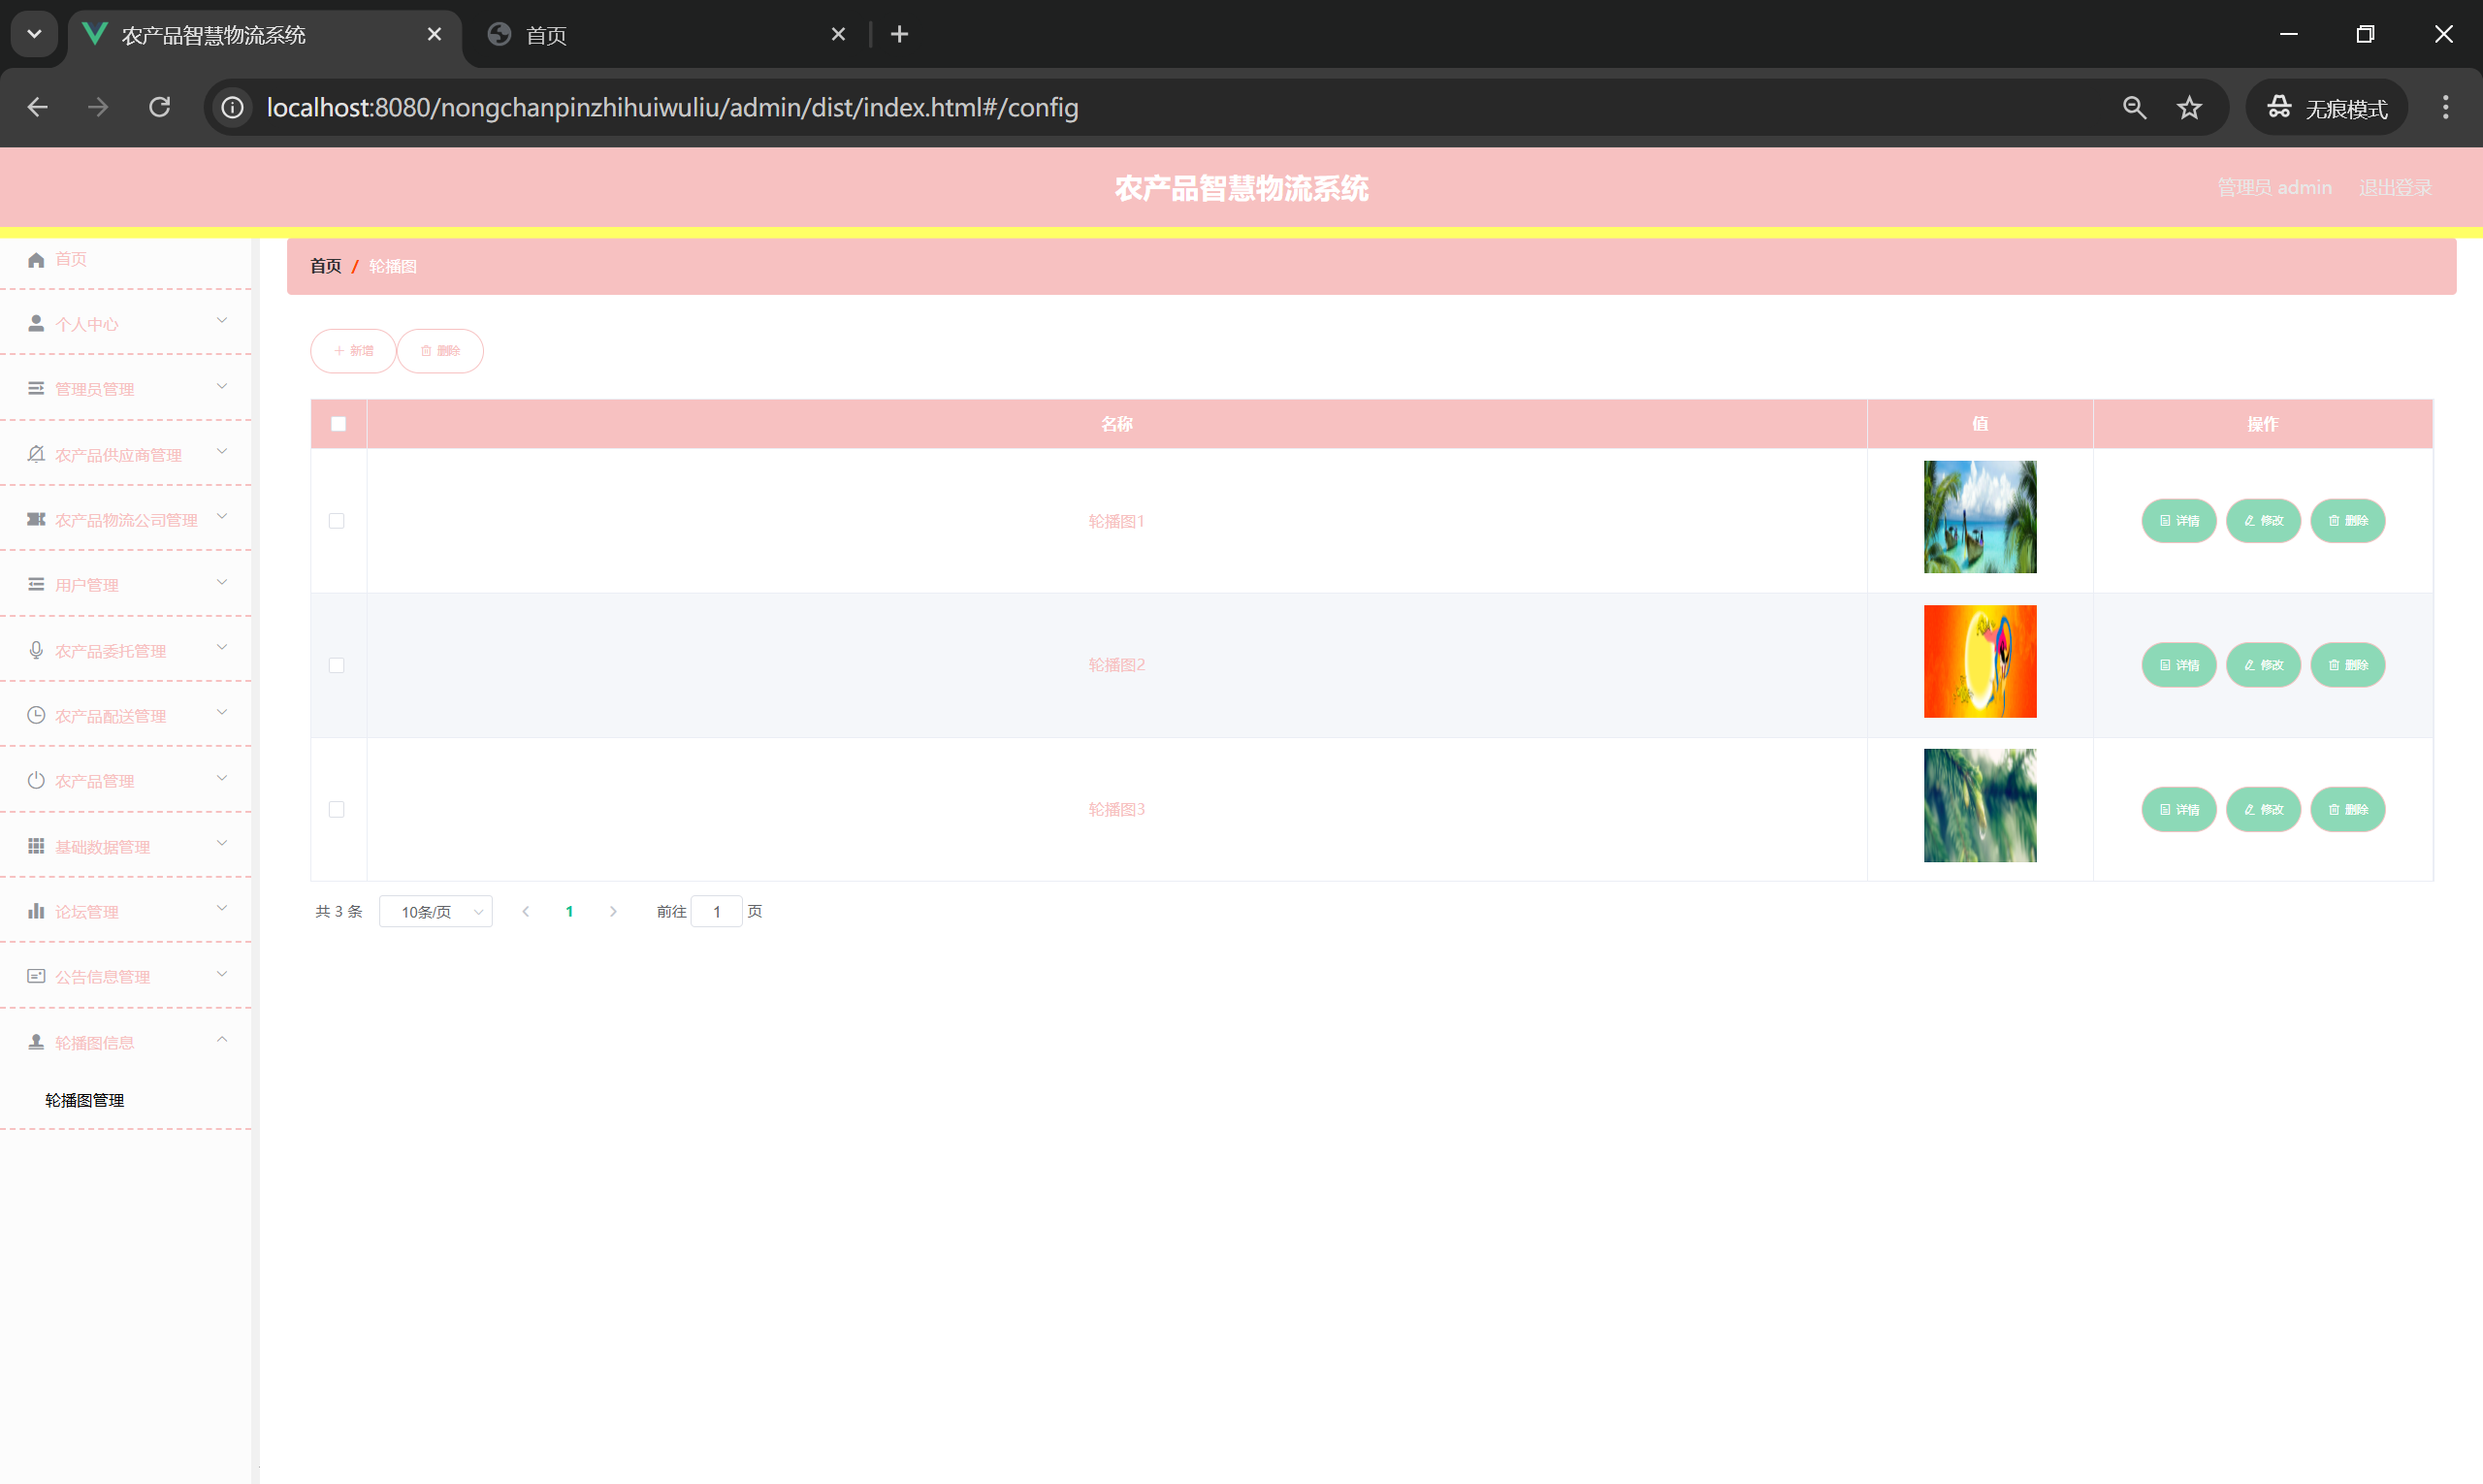Open the 10条/页 page size dropdown
The height and width of the screenshot is (1484, 2483).
tap(436, 912)
